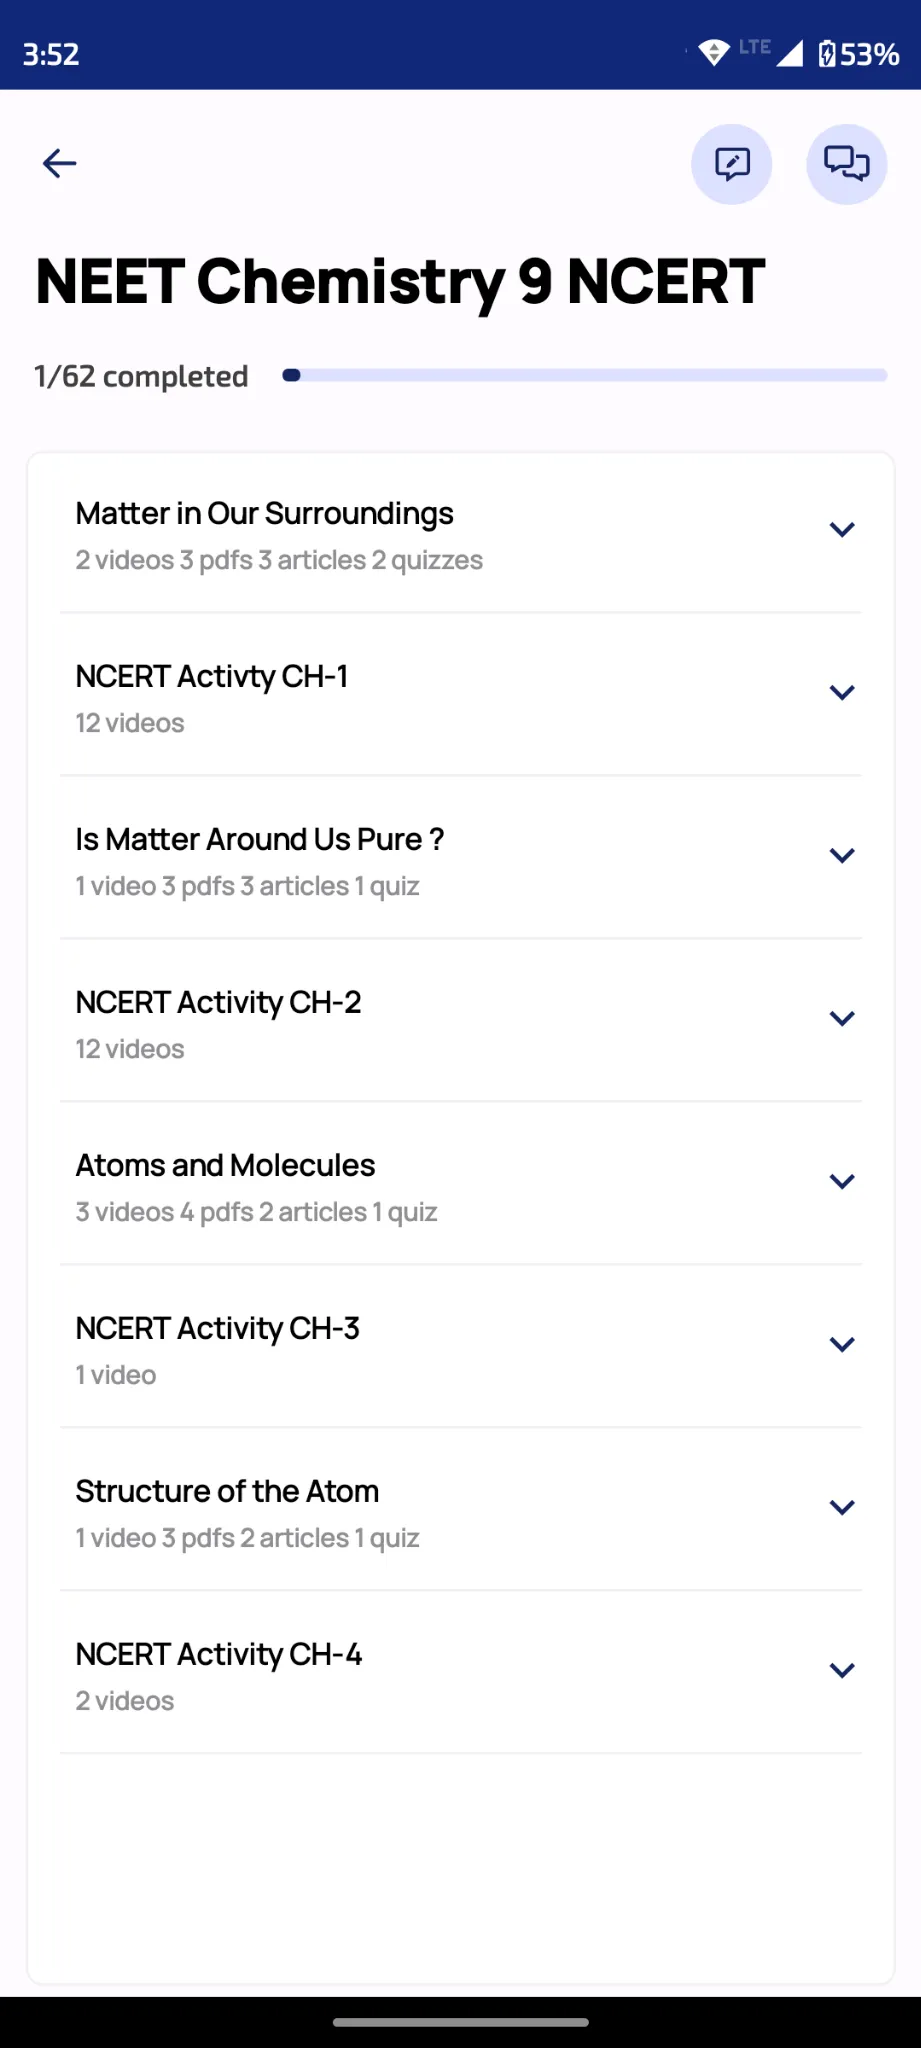Expand the NCERT Activity CH-2 chevron
Viewport: 921px width, 2048px height.
pos(842,1019)
